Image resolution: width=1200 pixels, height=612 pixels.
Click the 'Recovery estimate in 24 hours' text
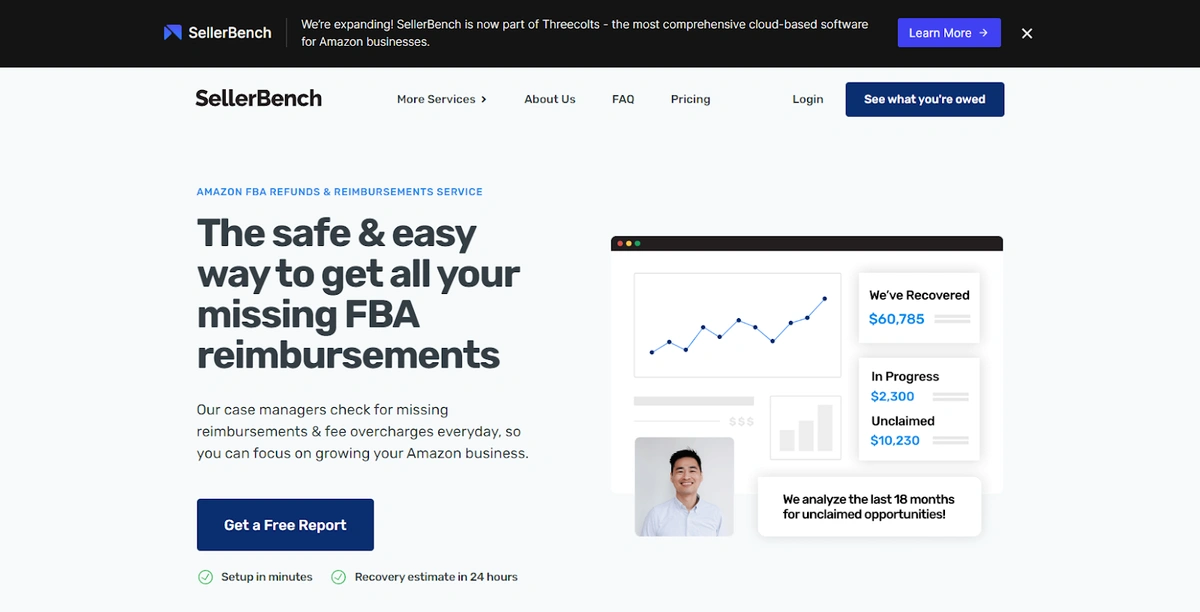436,577
